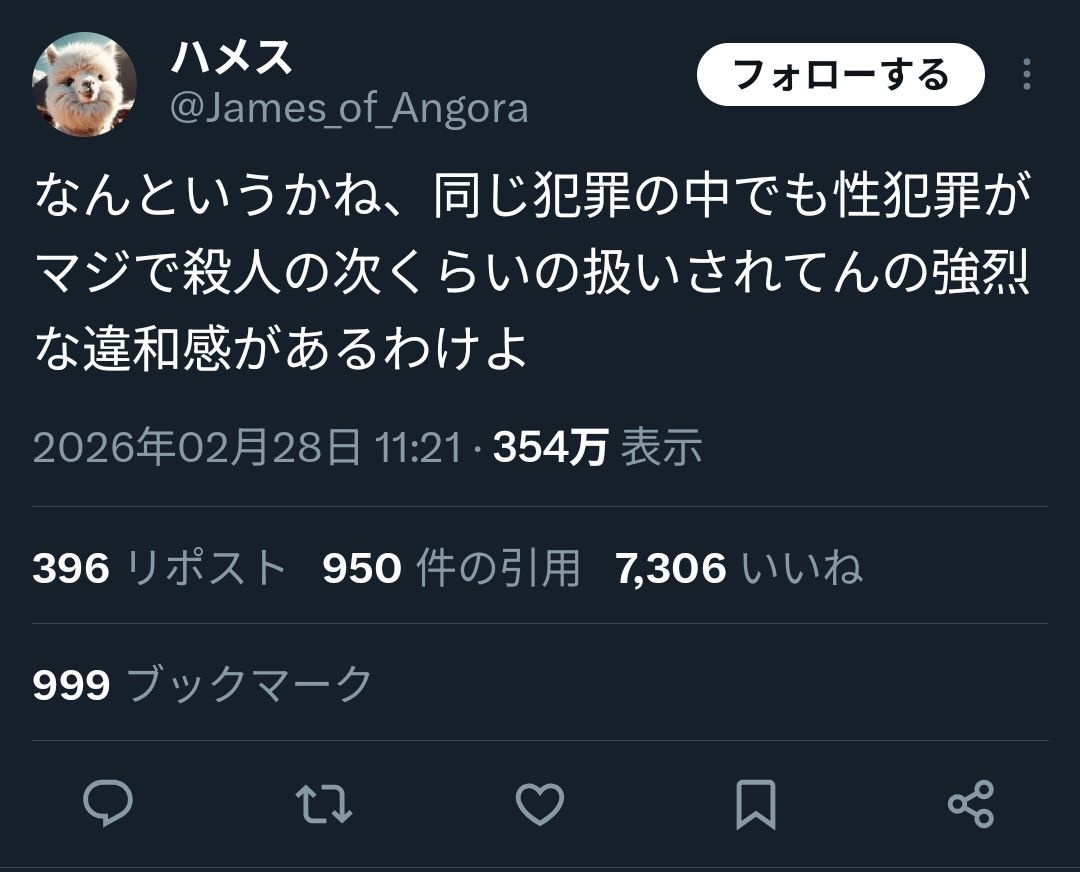Open the share icon menu
The height and width of the screenshot is (872, 1080).
971,804
